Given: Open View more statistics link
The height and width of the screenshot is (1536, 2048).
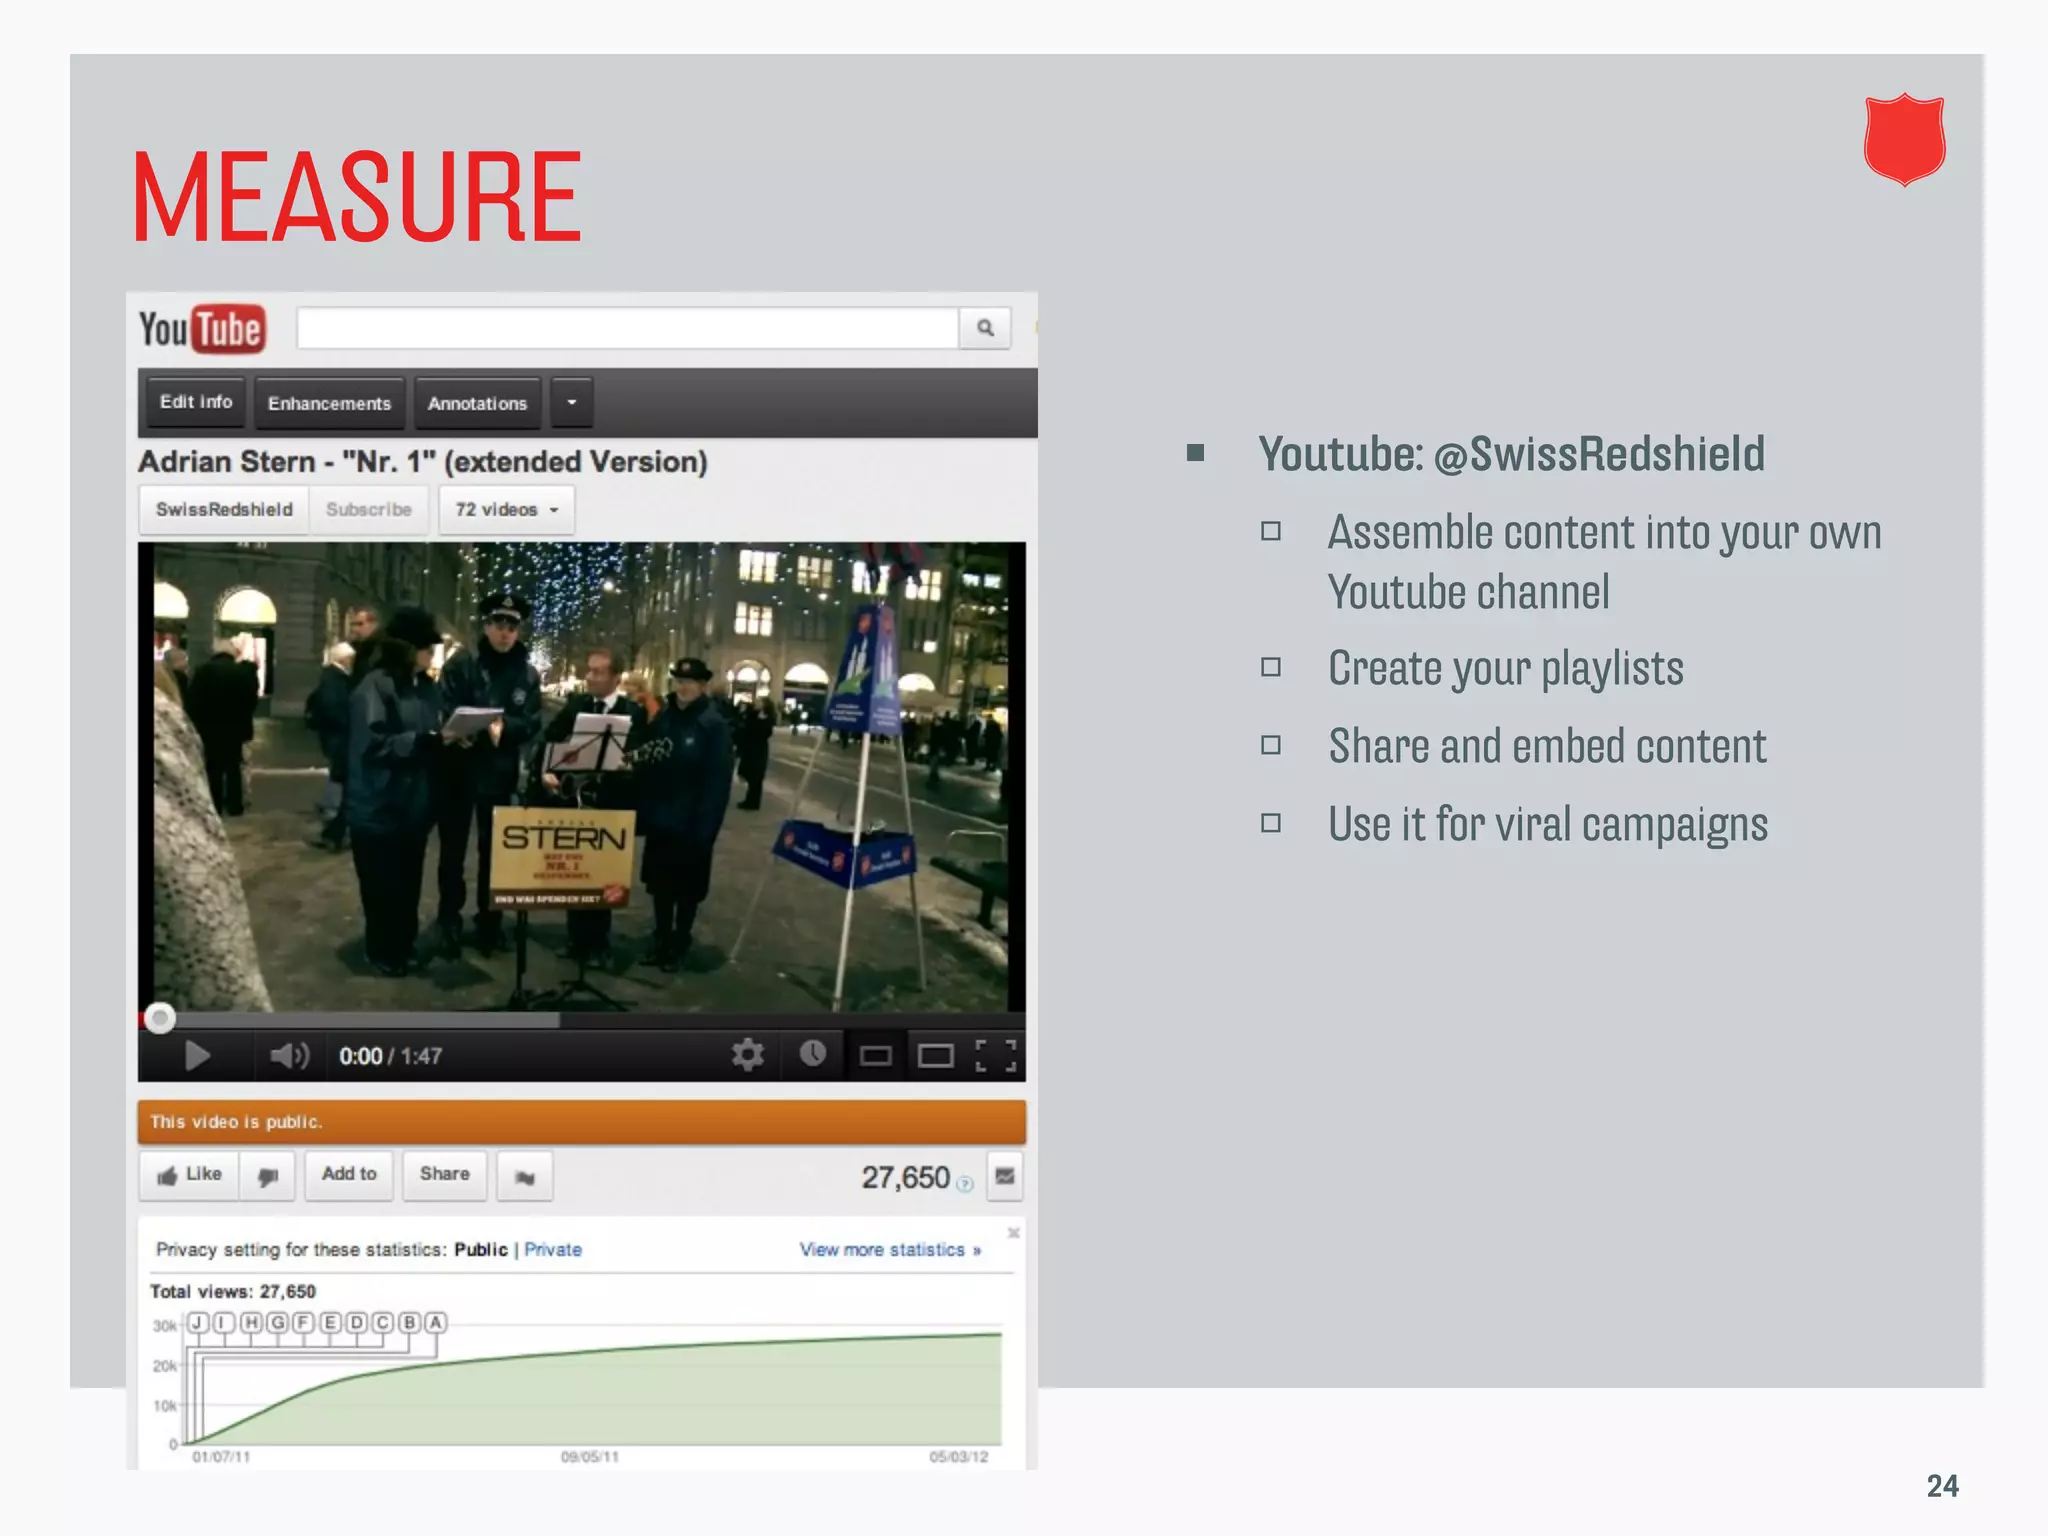Looking at the screenshot, I should coord(890,1250).
